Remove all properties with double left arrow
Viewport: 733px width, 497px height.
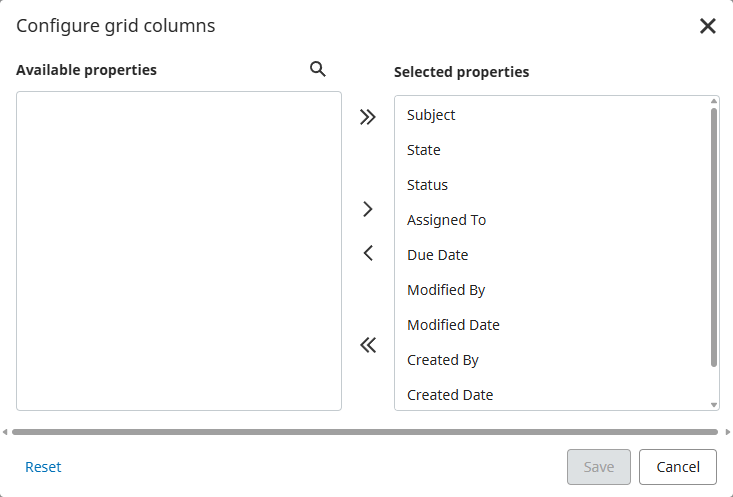(x=368, y=346)
